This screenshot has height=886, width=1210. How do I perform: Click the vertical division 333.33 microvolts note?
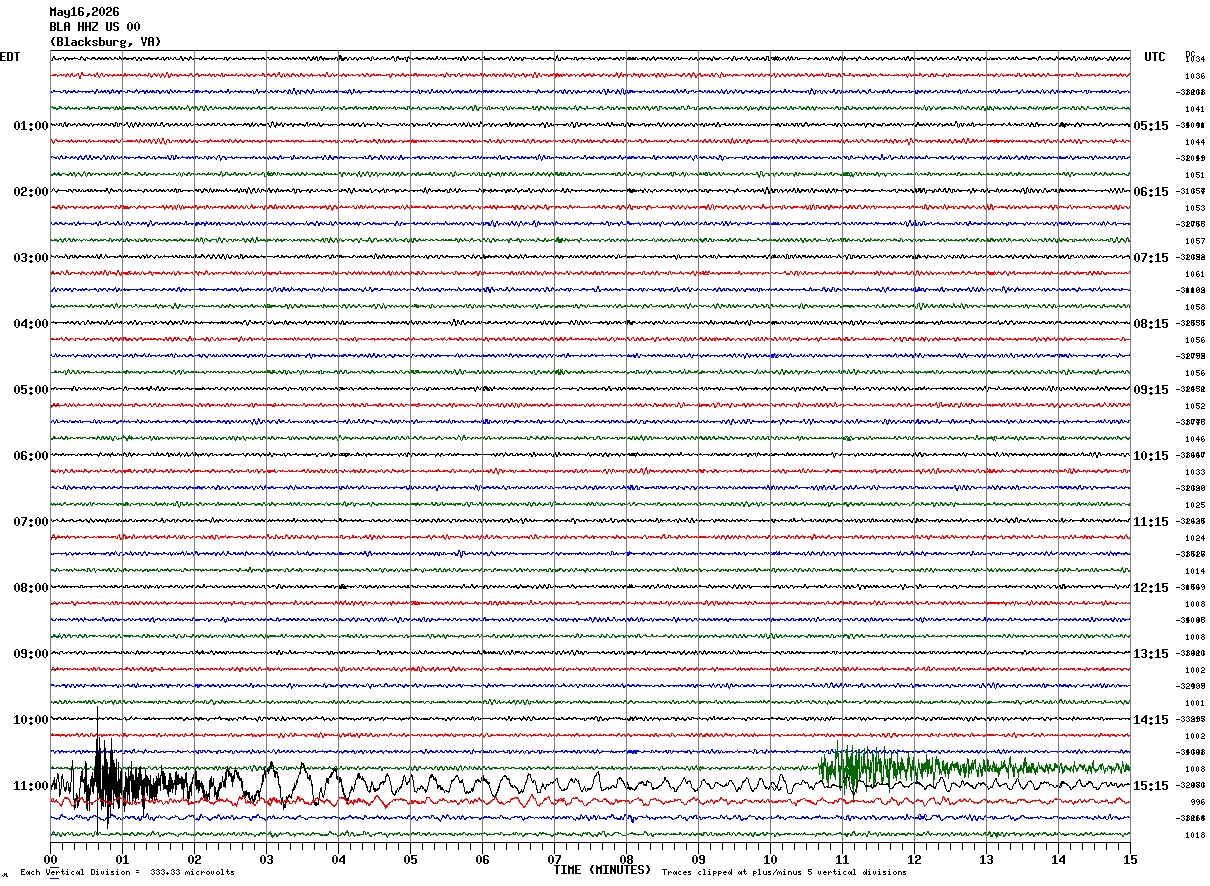click(127, 872)
